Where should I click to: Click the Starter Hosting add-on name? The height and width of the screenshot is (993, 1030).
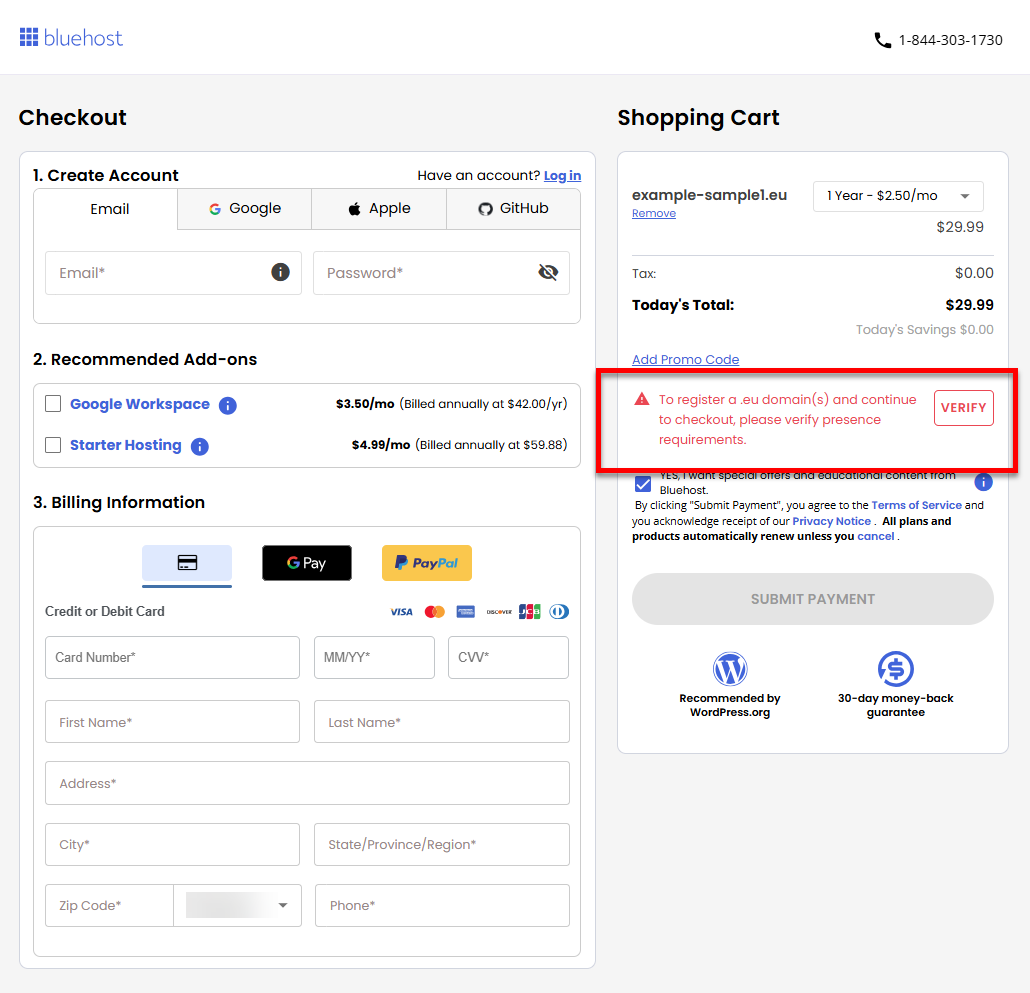[125, 445]
